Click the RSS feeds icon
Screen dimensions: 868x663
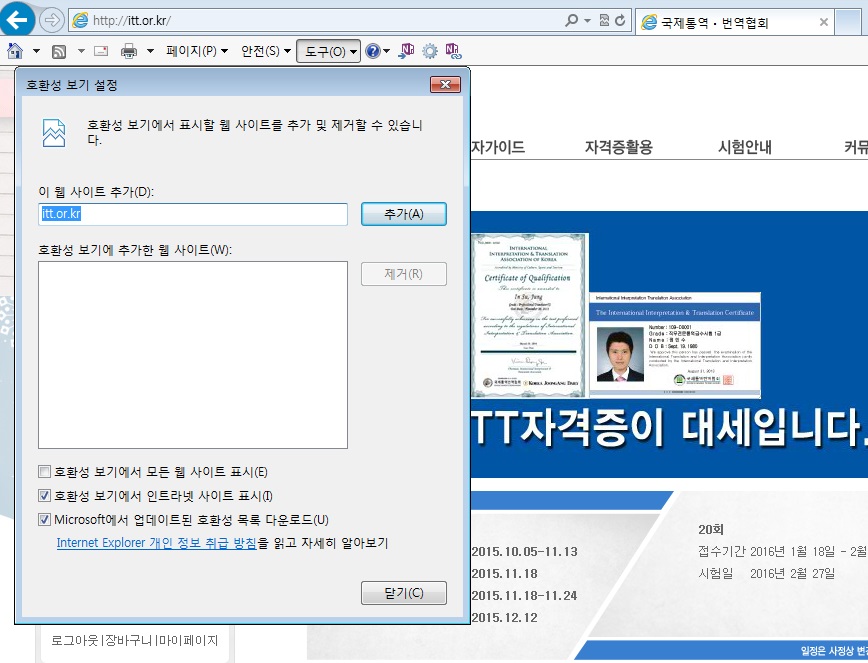59,51
